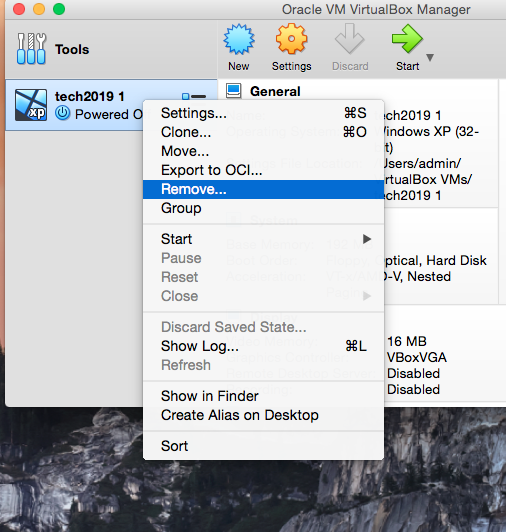Click the red close window button
Image resolution: width=506 pixels, height=532 pixels.
[19, 9]
